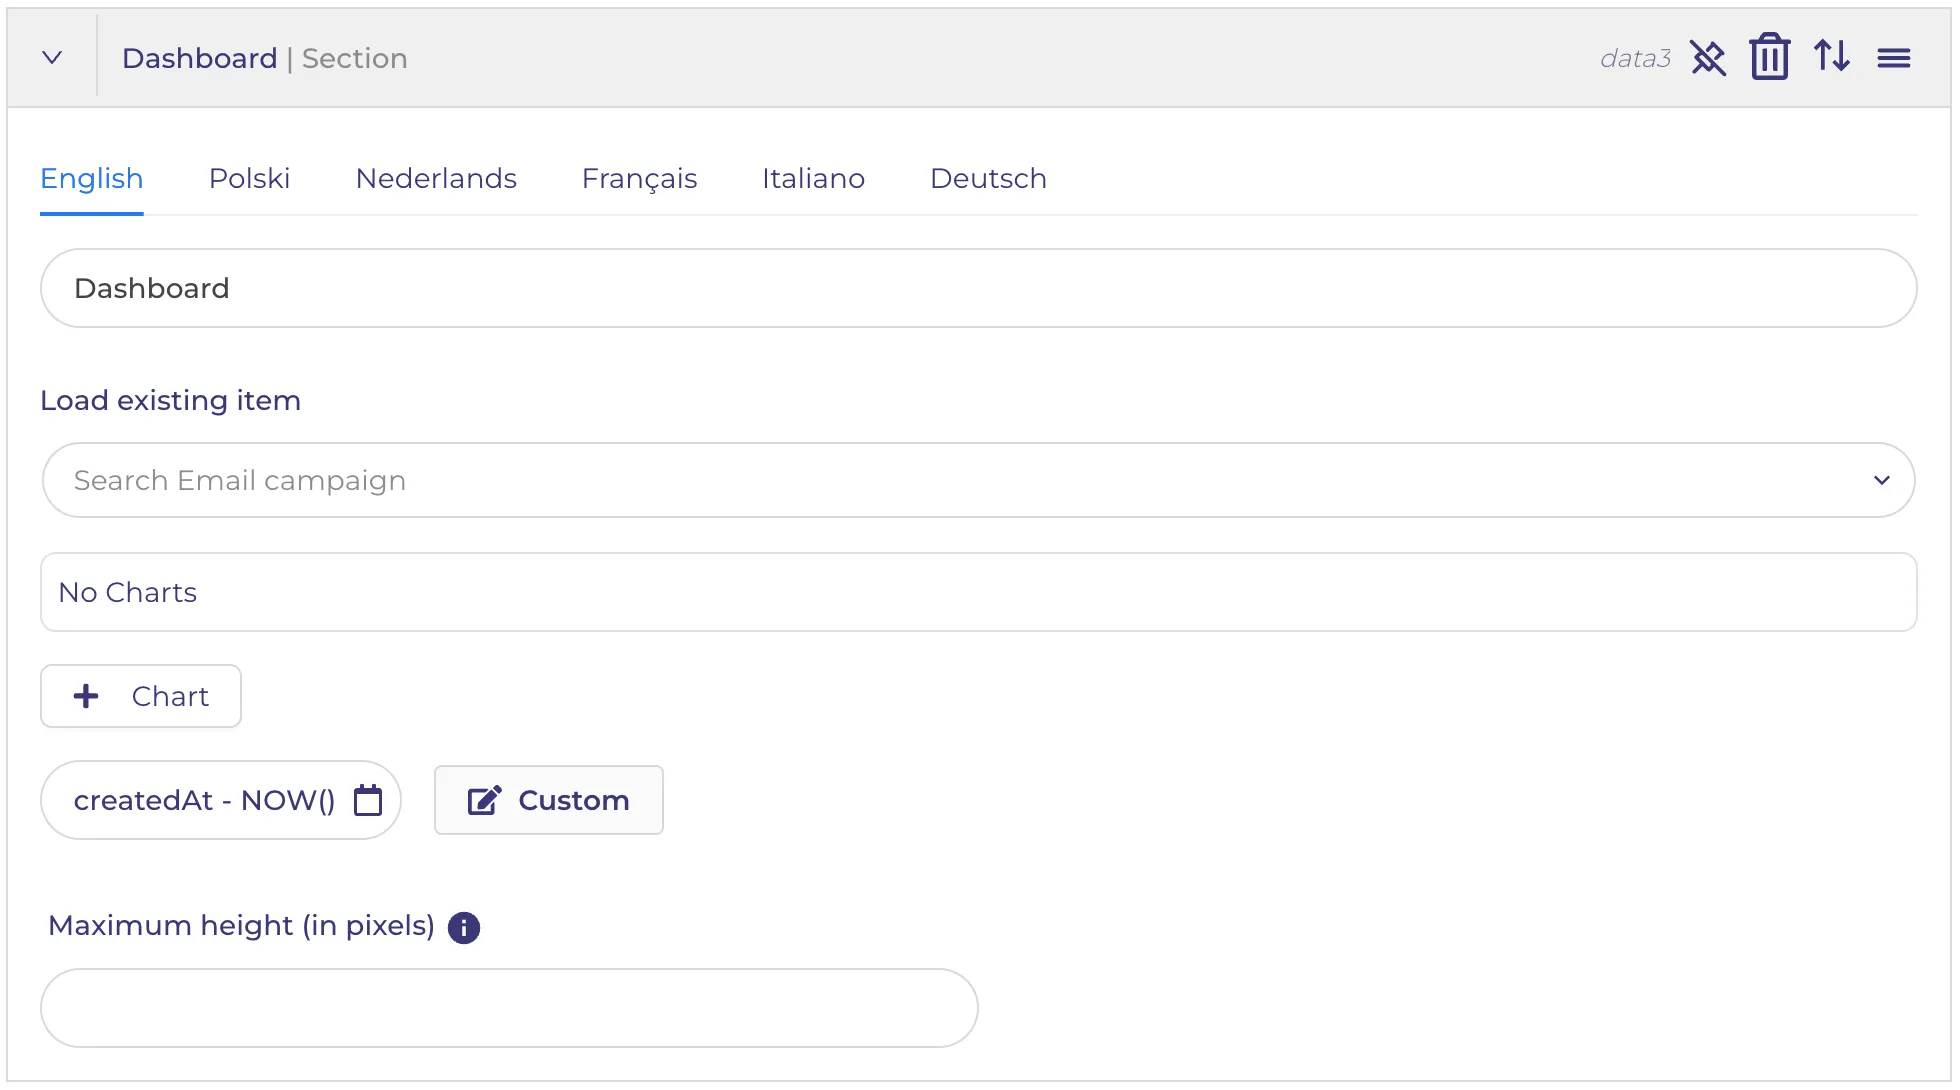Collapse the Dashboard section chevron

coord(52,58)
